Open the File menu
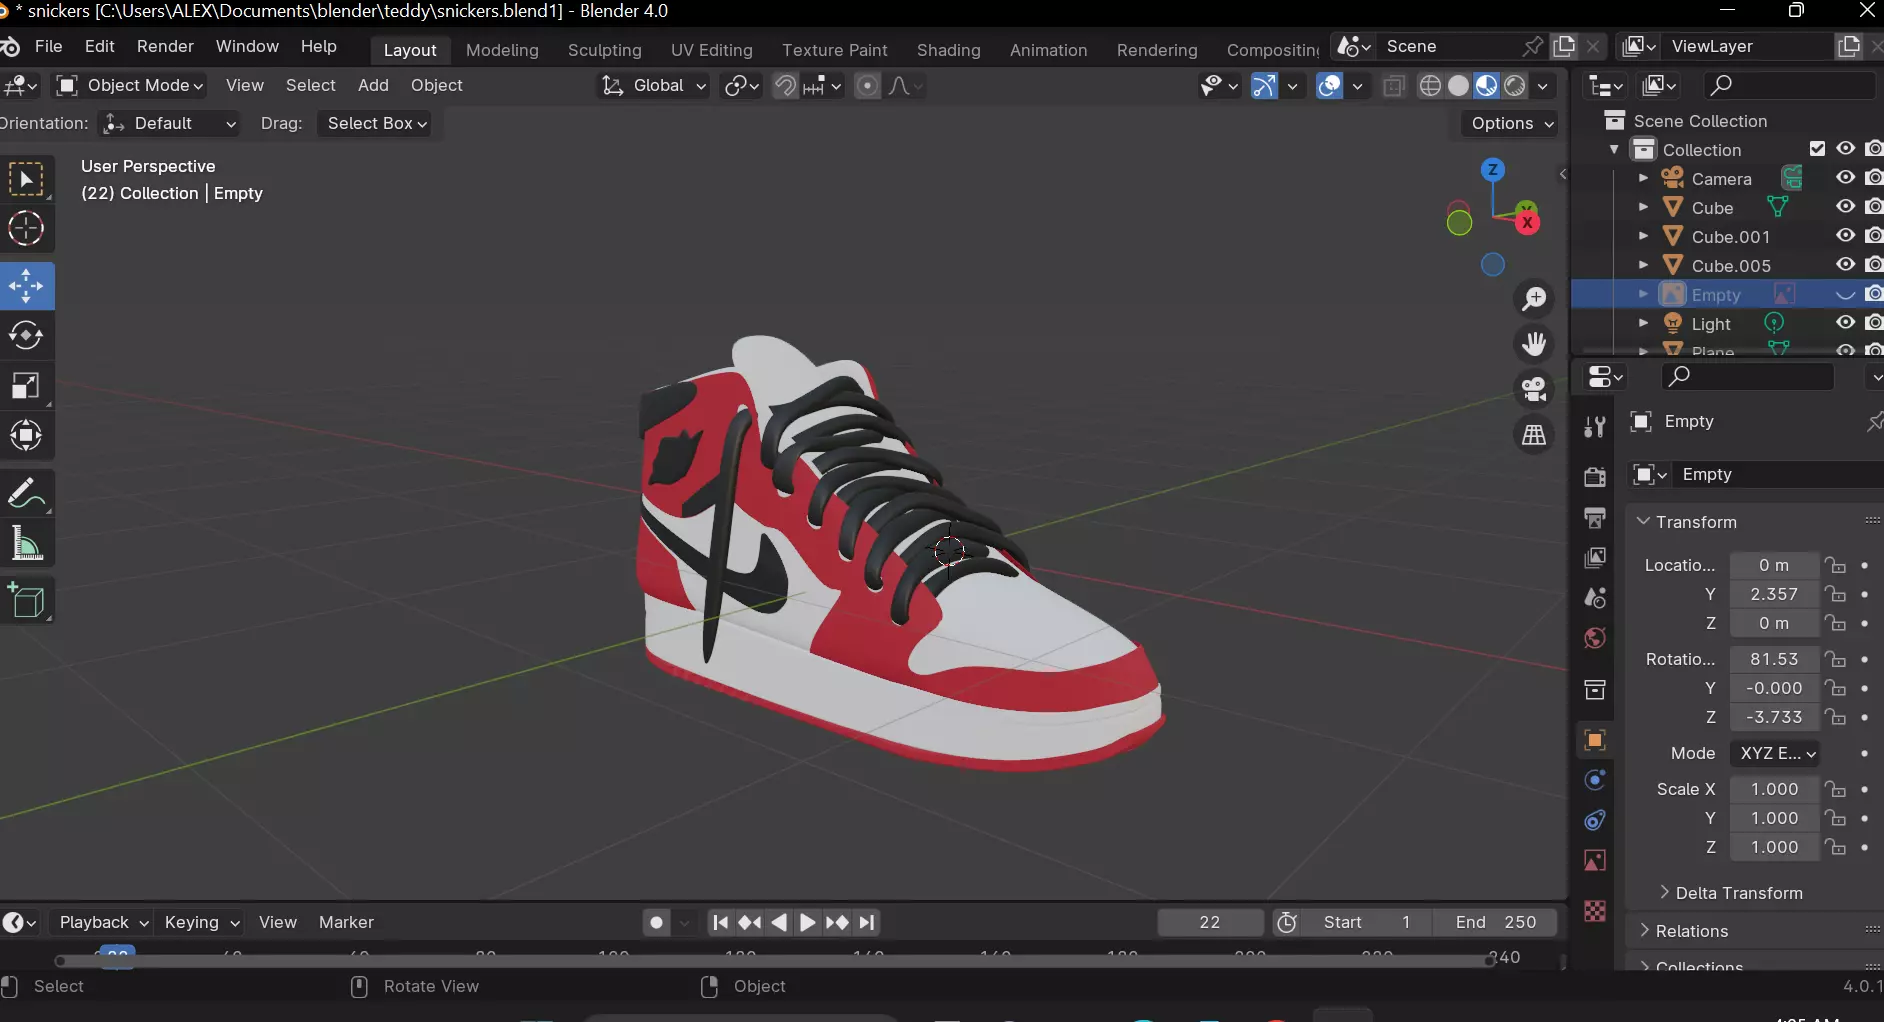Image resolution: width=1884 pixels, height=1022 pixels. [48, 47]
